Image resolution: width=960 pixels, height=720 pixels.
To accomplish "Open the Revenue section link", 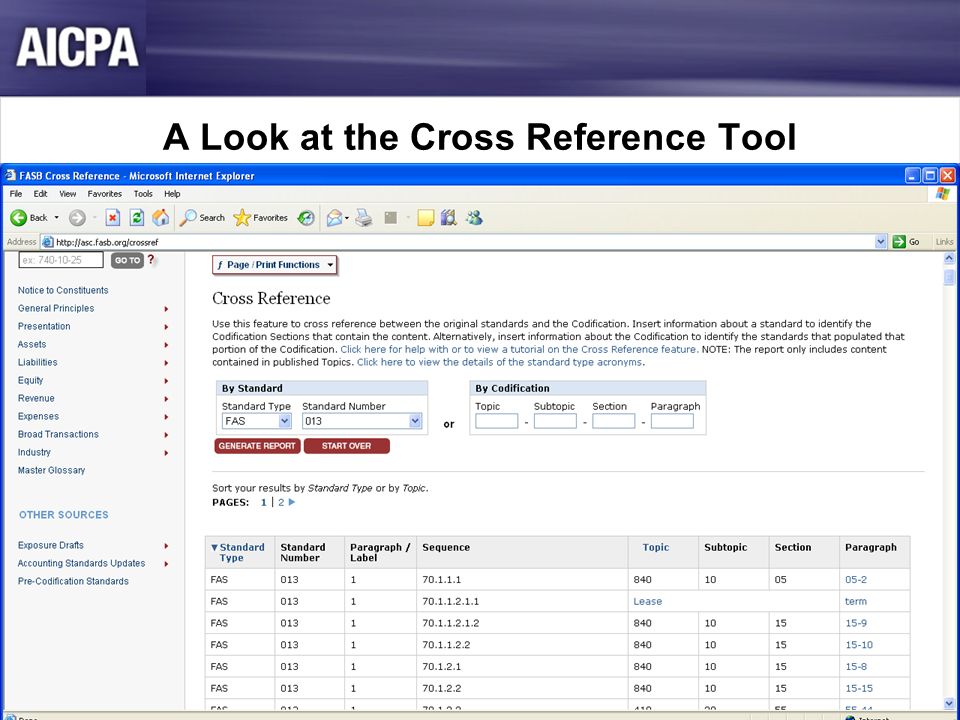I will [x=36, y=398].
